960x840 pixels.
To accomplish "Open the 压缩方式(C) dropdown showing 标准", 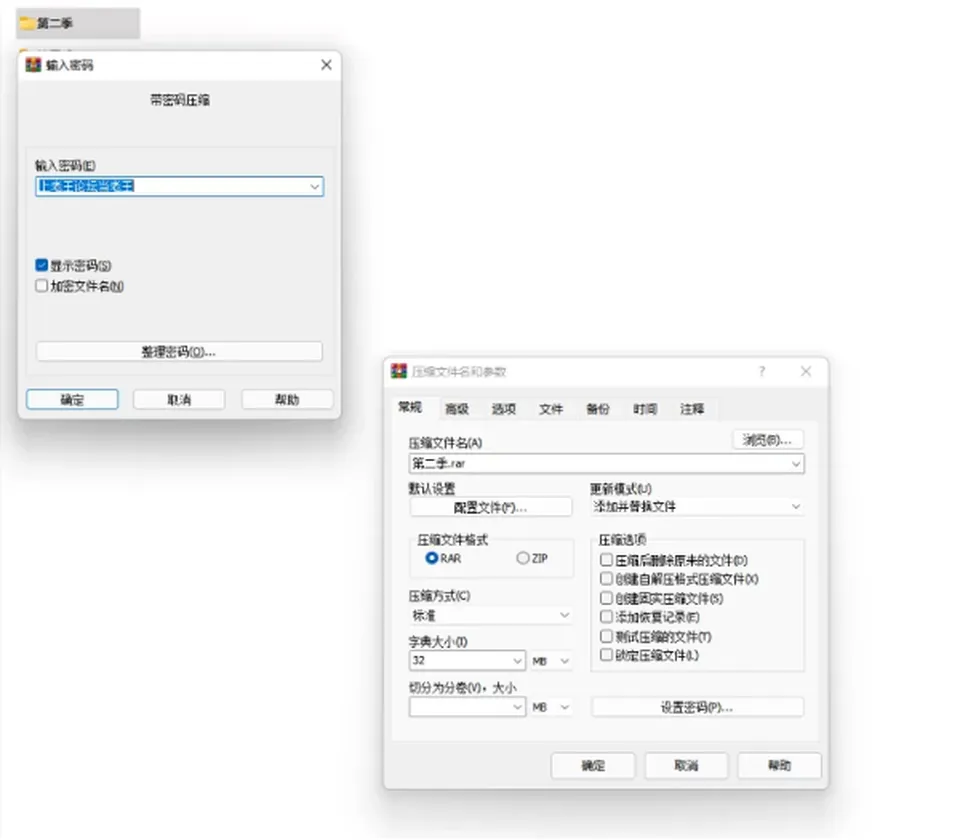I will click(490, 615).
